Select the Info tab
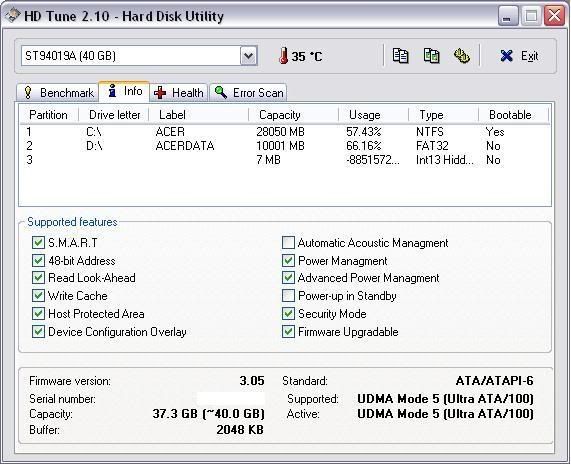This screenshot has width=571, height=466. pyautogui.click(x=124, y=91)
